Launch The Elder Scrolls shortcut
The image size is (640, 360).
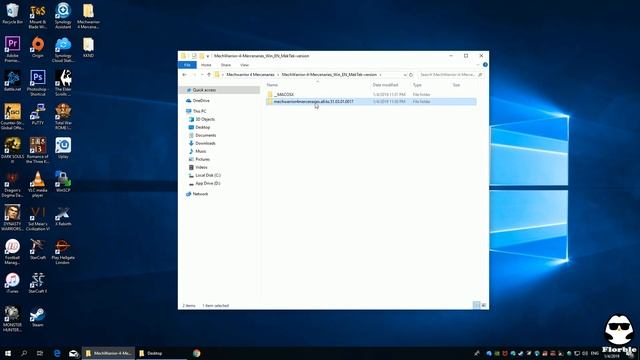(63, 83)
